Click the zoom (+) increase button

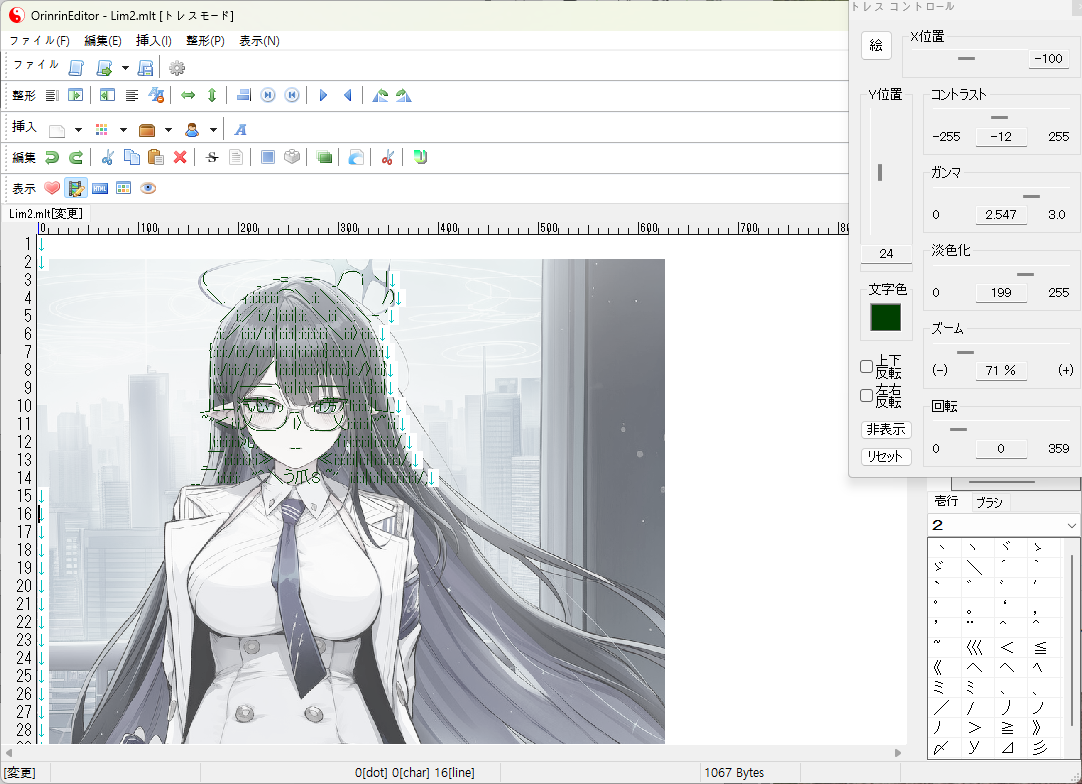click(x=1065, y=371)
